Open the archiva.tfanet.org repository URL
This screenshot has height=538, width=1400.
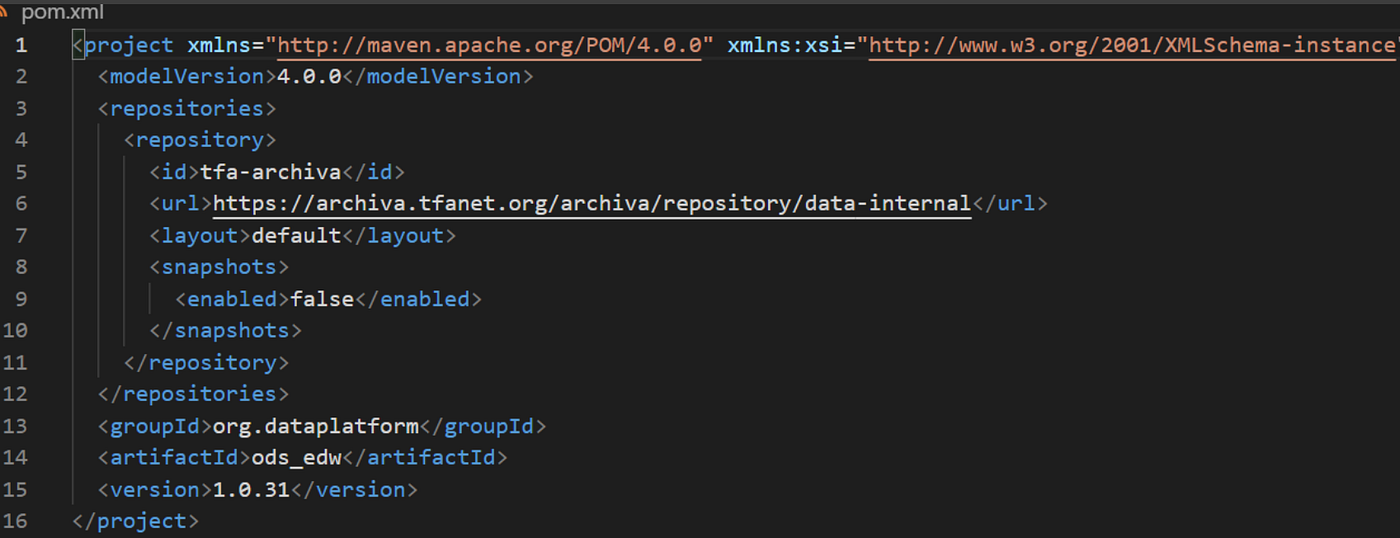(592, 204)
